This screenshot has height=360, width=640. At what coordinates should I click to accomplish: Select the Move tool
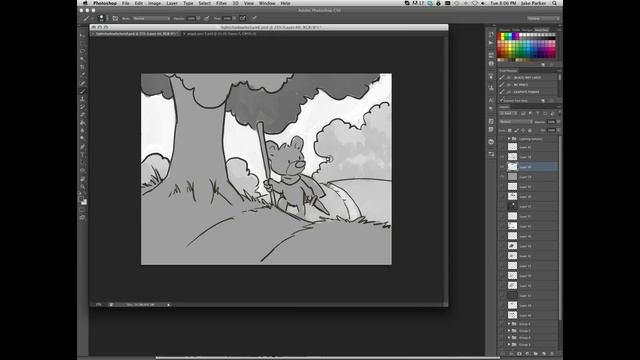coord(83,36)
